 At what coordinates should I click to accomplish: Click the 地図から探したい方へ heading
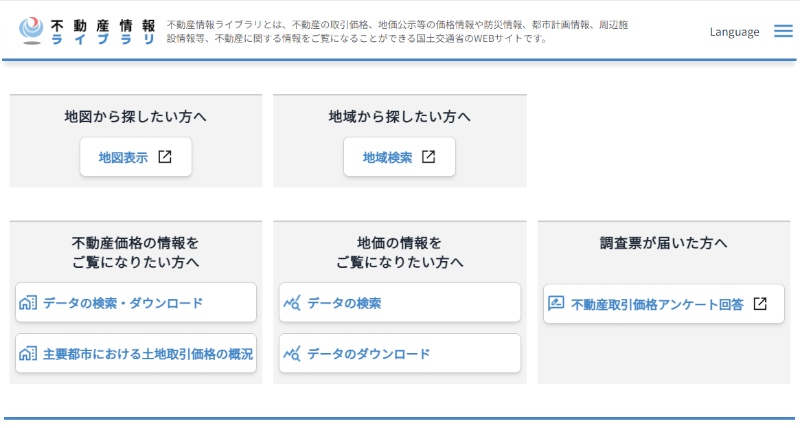click(x=135, y=117)
